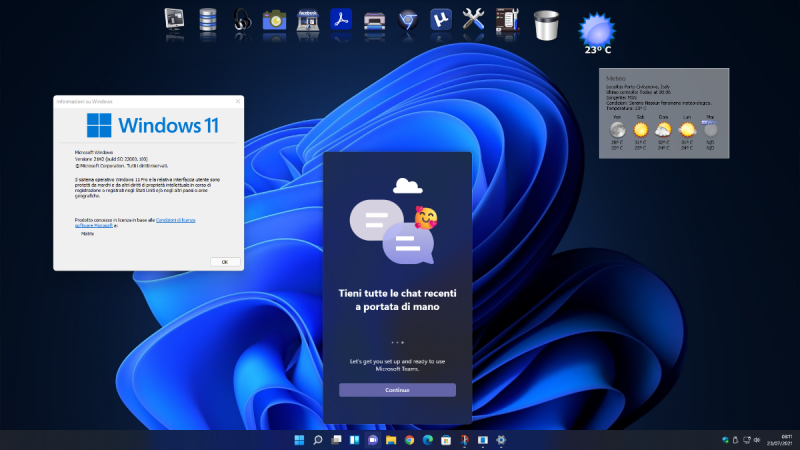The width and height of the screenshot is (800, 450).
Task: Open the database cylinder dock icon
Action: pos(208,20)
